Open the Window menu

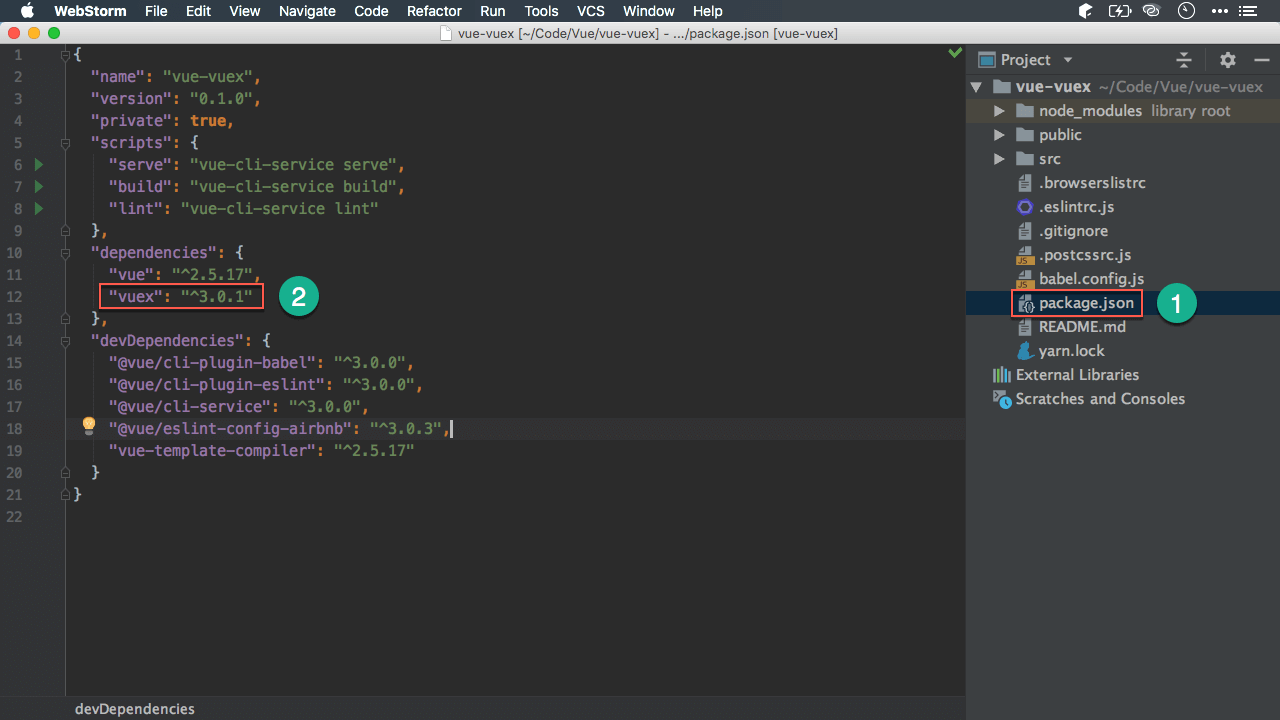649,11
